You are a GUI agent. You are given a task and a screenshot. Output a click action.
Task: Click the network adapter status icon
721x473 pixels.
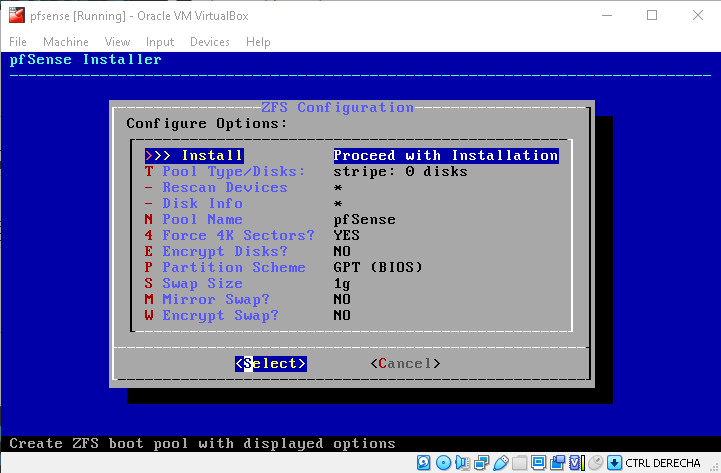[x=480, y=462]
